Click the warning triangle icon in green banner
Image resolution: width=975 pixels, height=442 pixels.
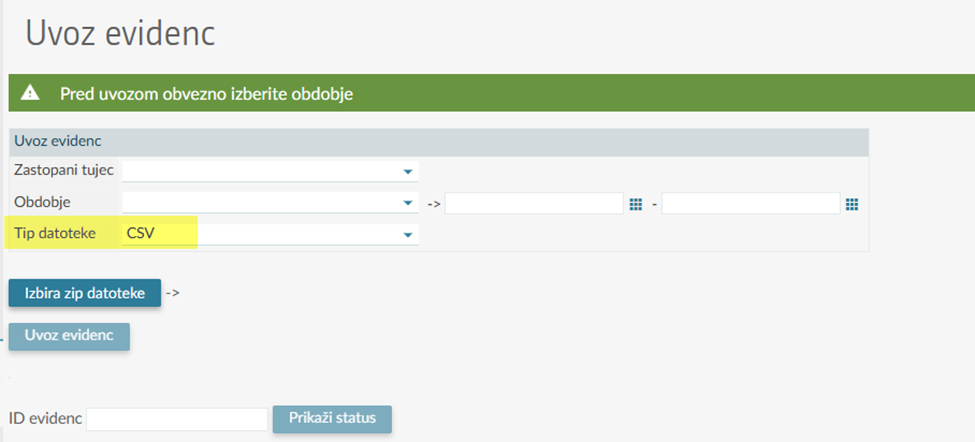point(30,93)
